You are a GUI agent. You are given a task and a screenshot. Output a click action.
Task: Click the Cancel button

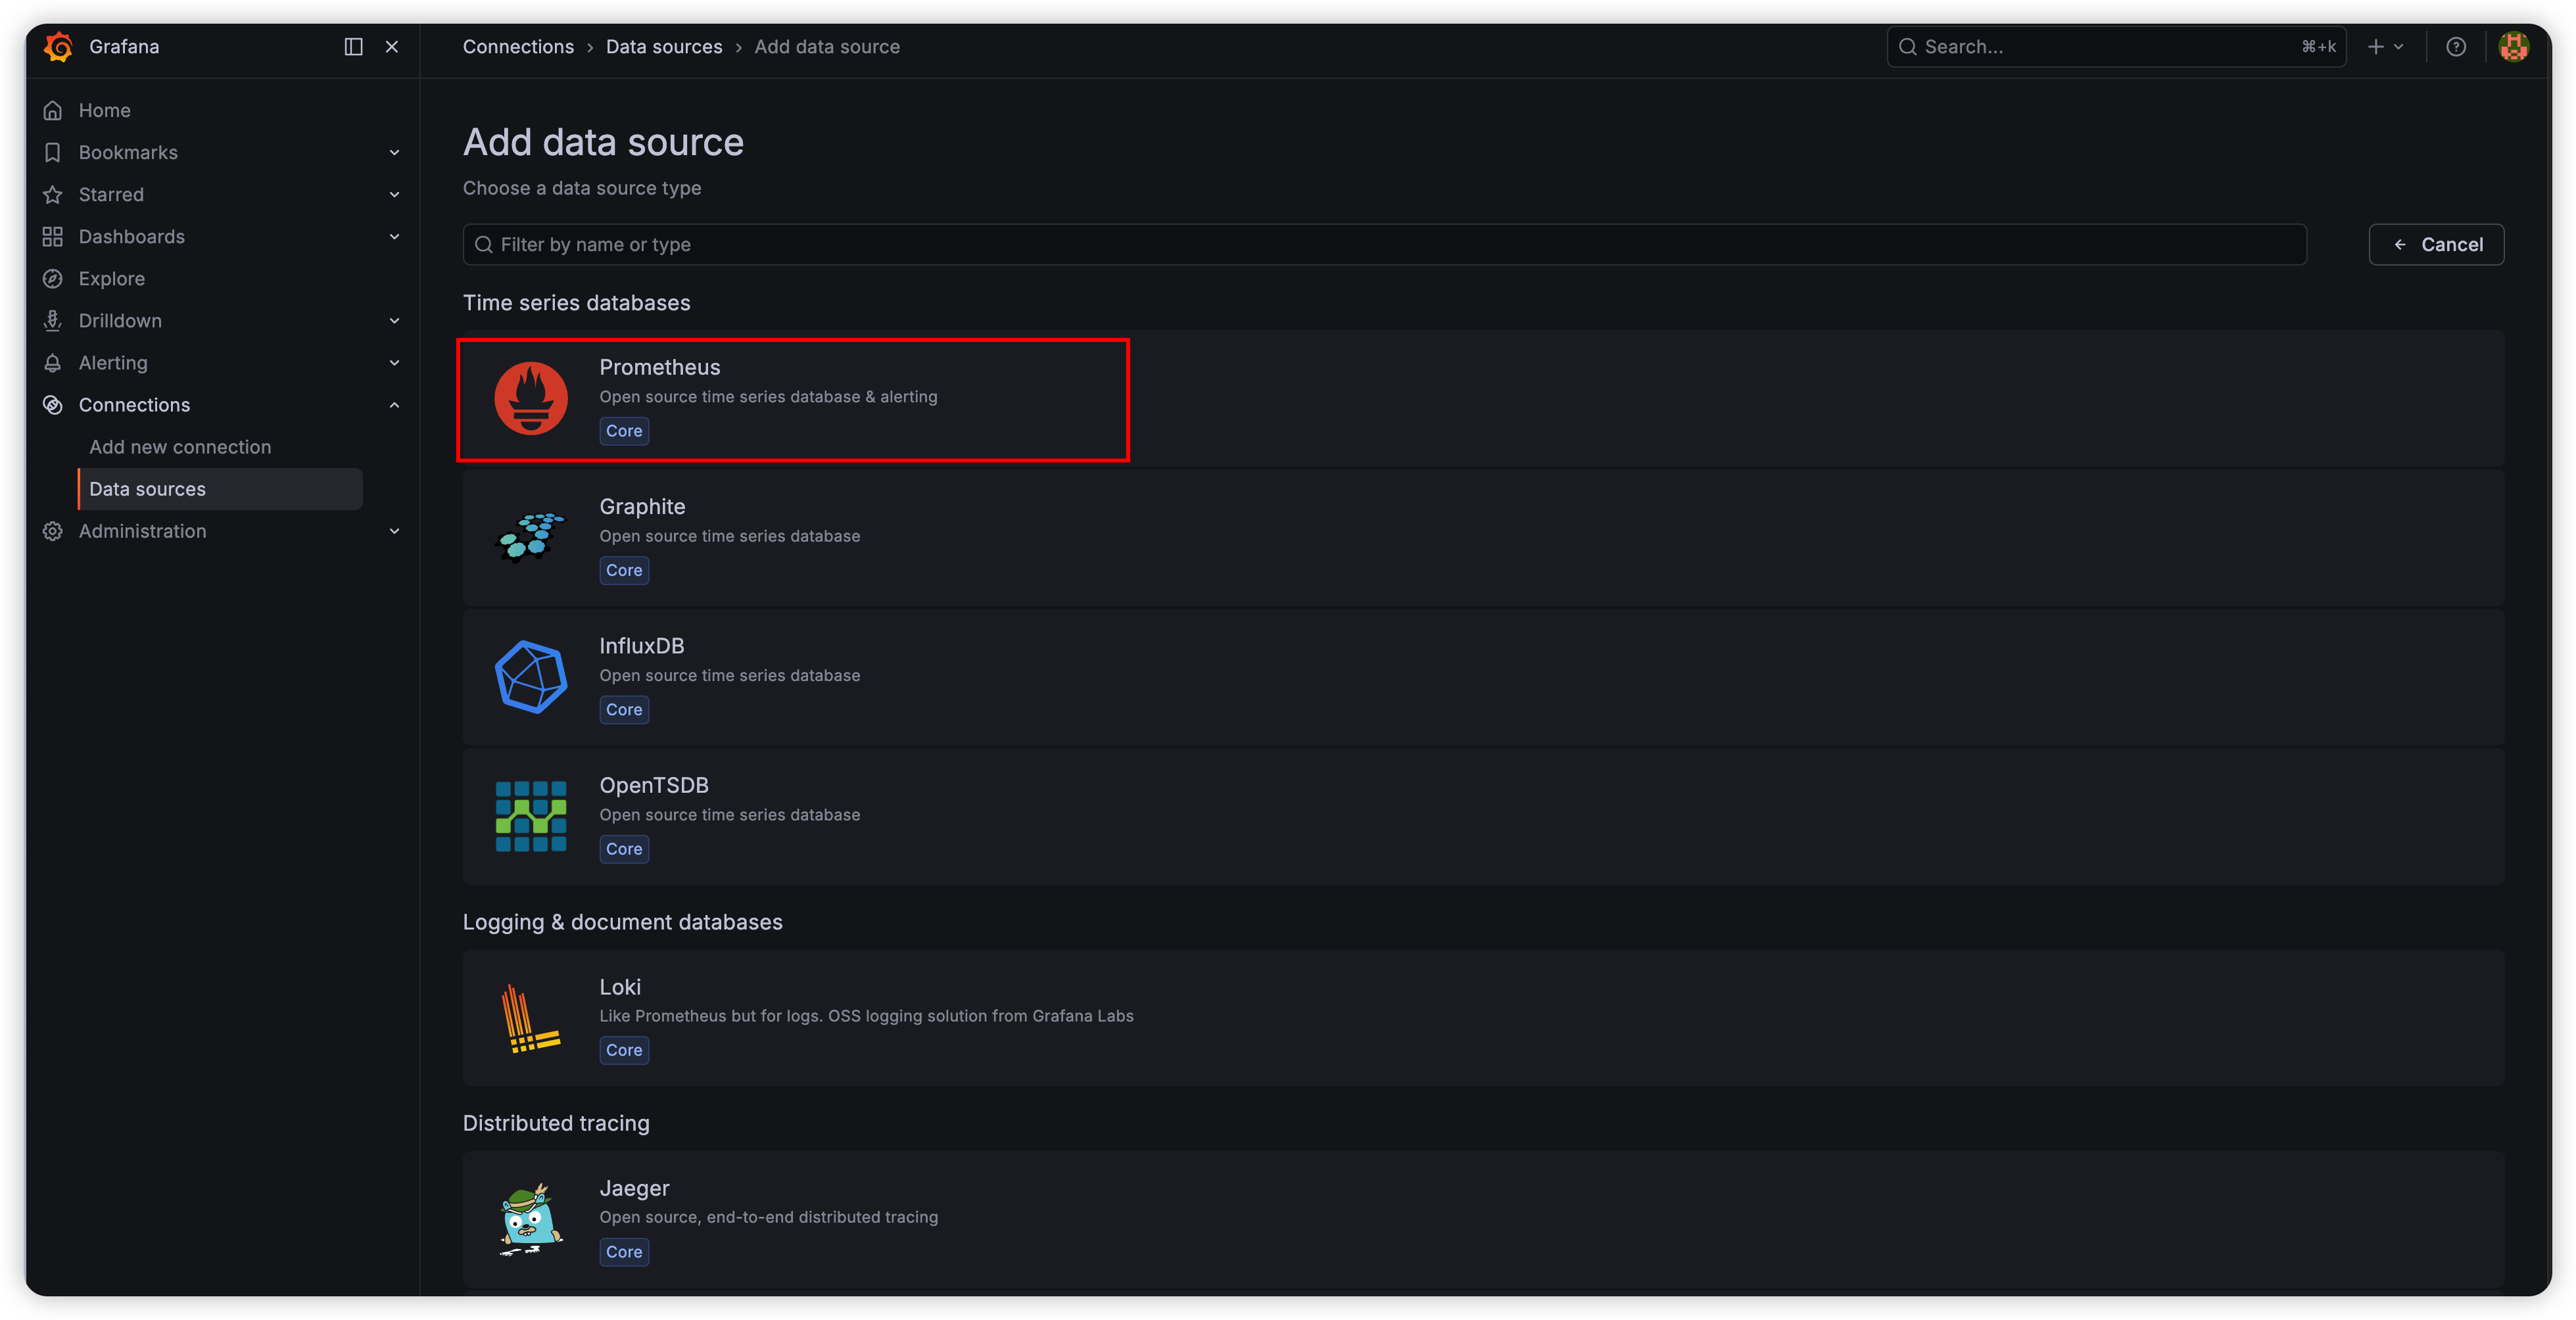(x=2436, y=245)
